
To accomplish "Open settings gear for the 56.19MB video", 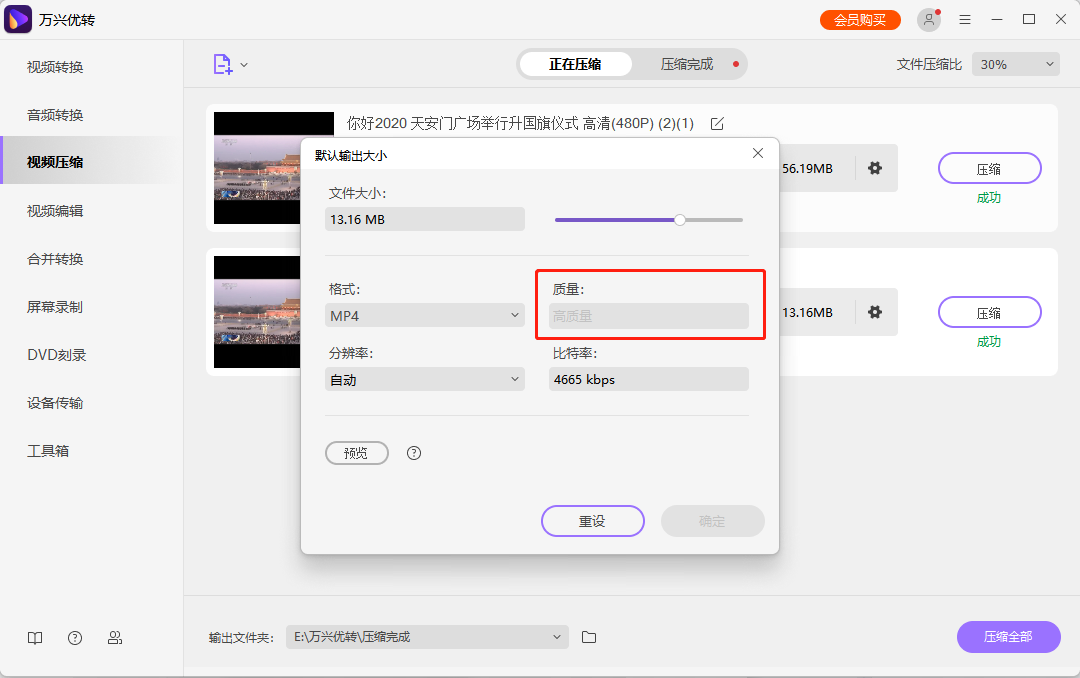I will coord(875,168).
